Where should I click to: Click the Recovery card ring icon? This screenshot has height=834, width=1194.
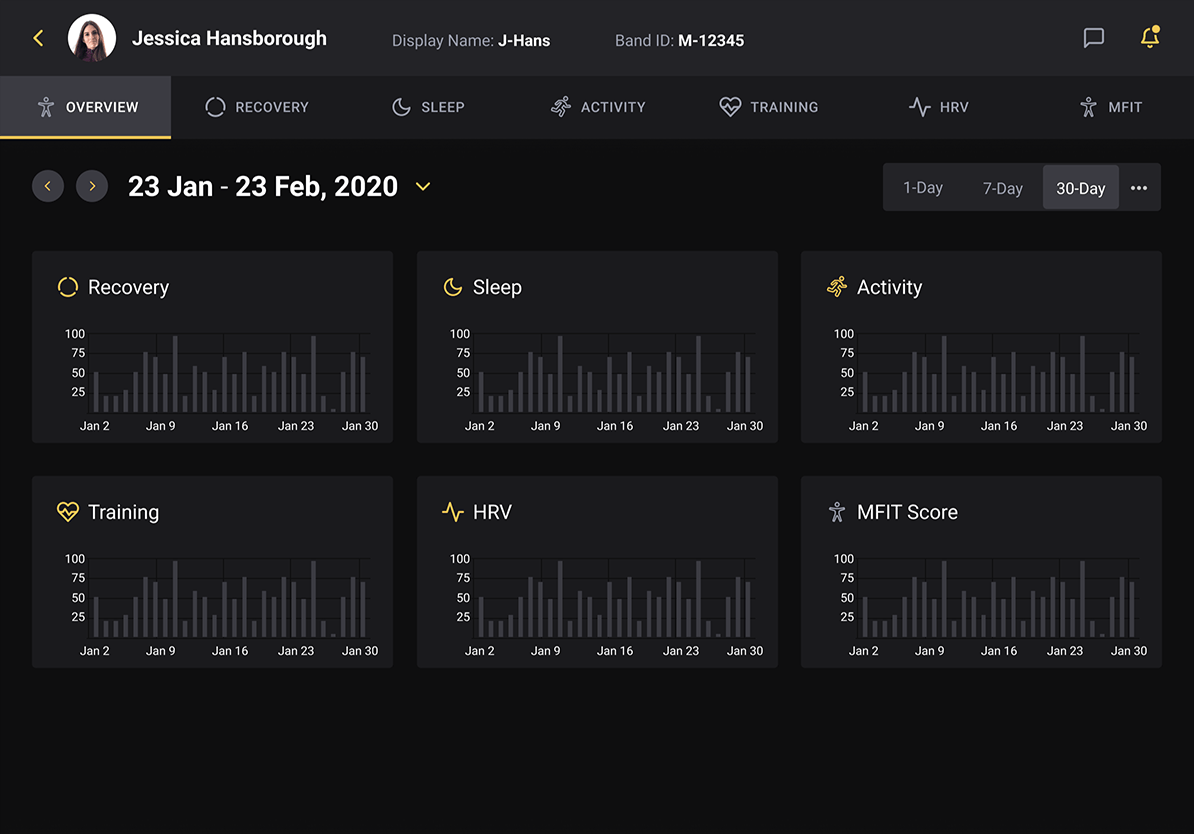pos(68,288)
